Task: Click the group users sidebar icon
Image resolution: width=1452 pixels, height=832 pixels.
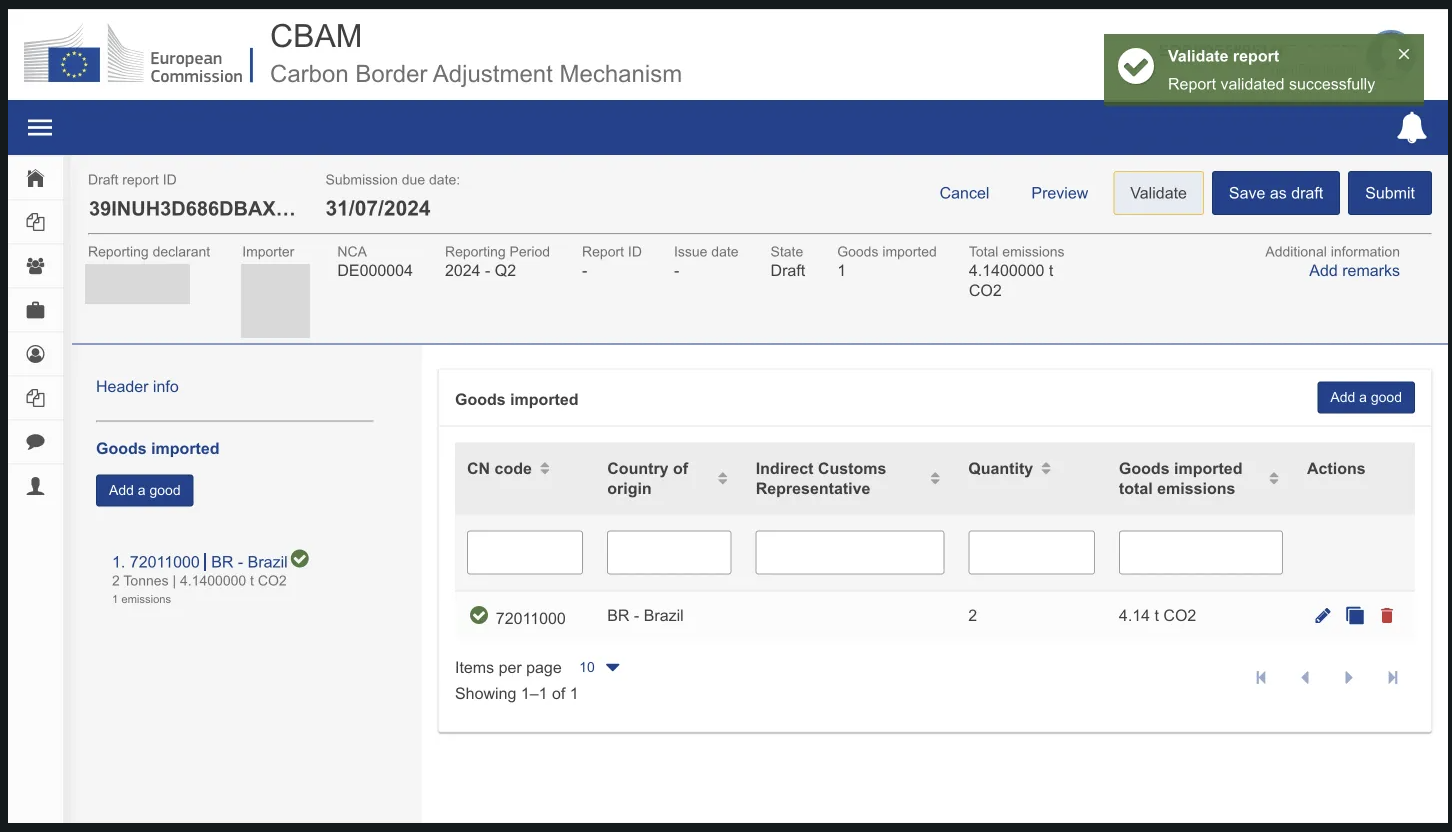Action: pyautogui.click(x=36, y=266)
